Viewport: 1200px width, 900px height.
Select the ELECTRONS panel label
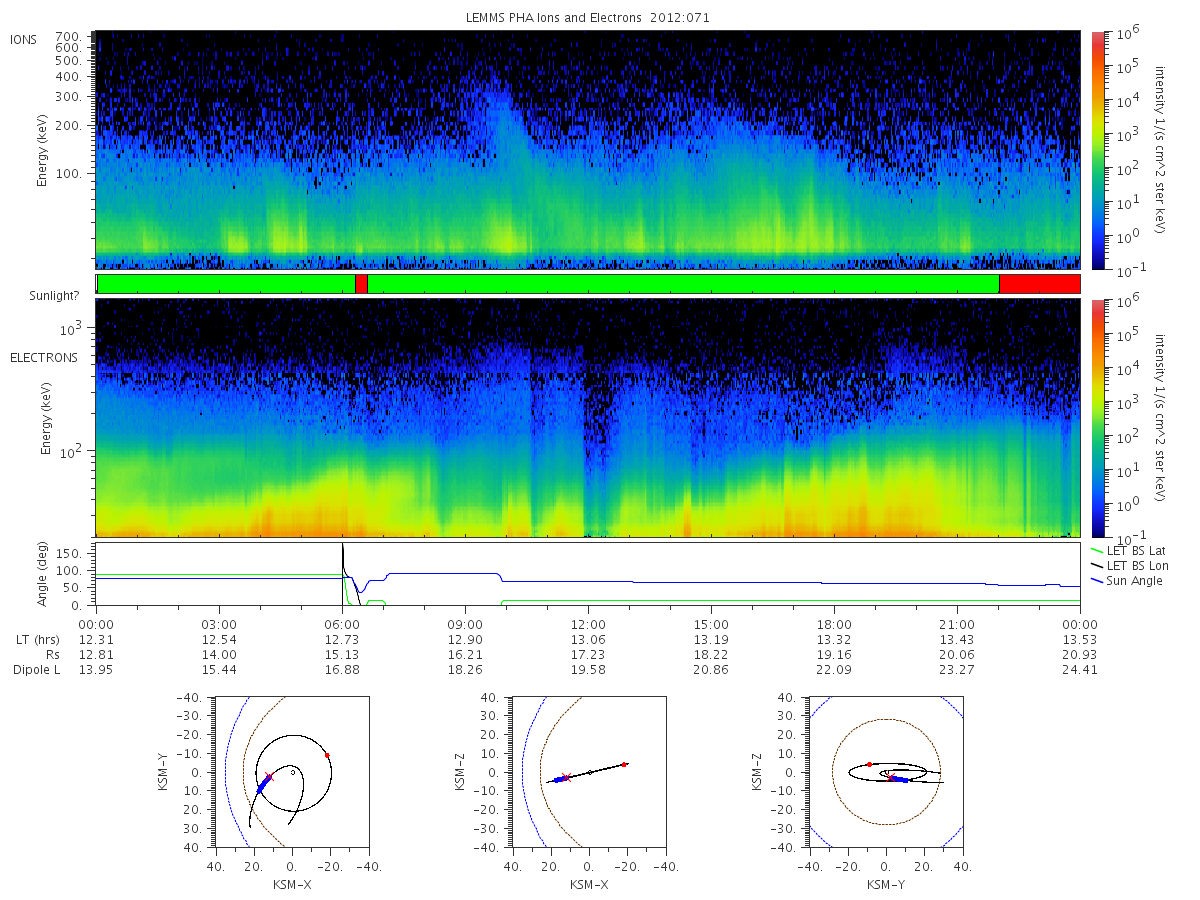43,357
